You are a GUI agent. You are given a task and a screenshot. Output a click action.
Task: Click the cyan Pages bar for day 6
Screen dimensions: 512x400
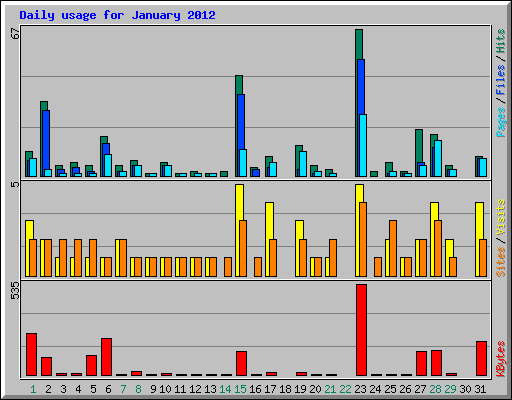pos(108,165)
